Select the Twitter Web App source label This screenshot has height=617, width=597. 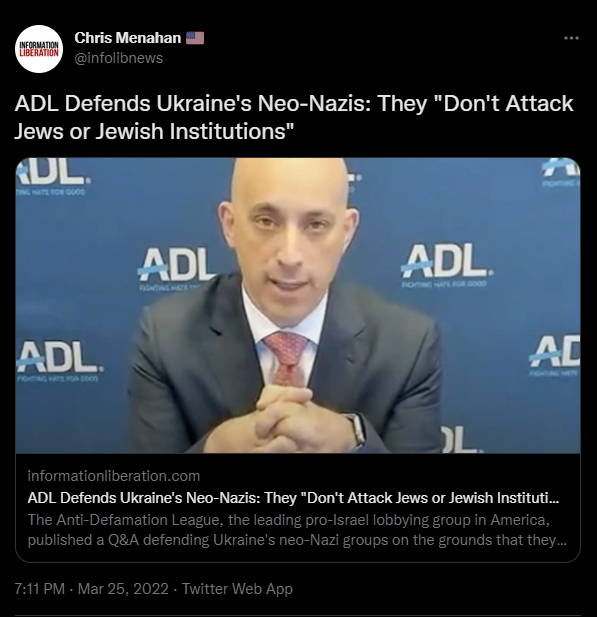[237, 589]
